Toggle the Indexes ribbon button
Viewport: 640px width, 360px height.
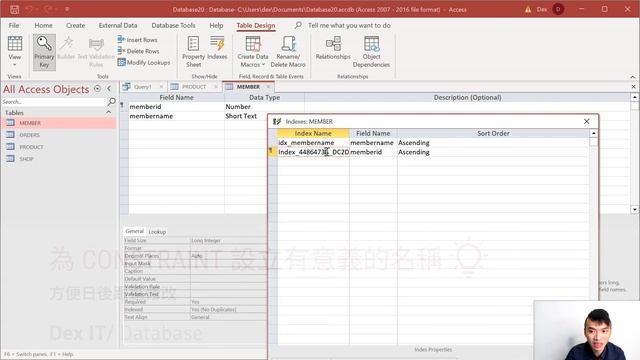[217, 48]
